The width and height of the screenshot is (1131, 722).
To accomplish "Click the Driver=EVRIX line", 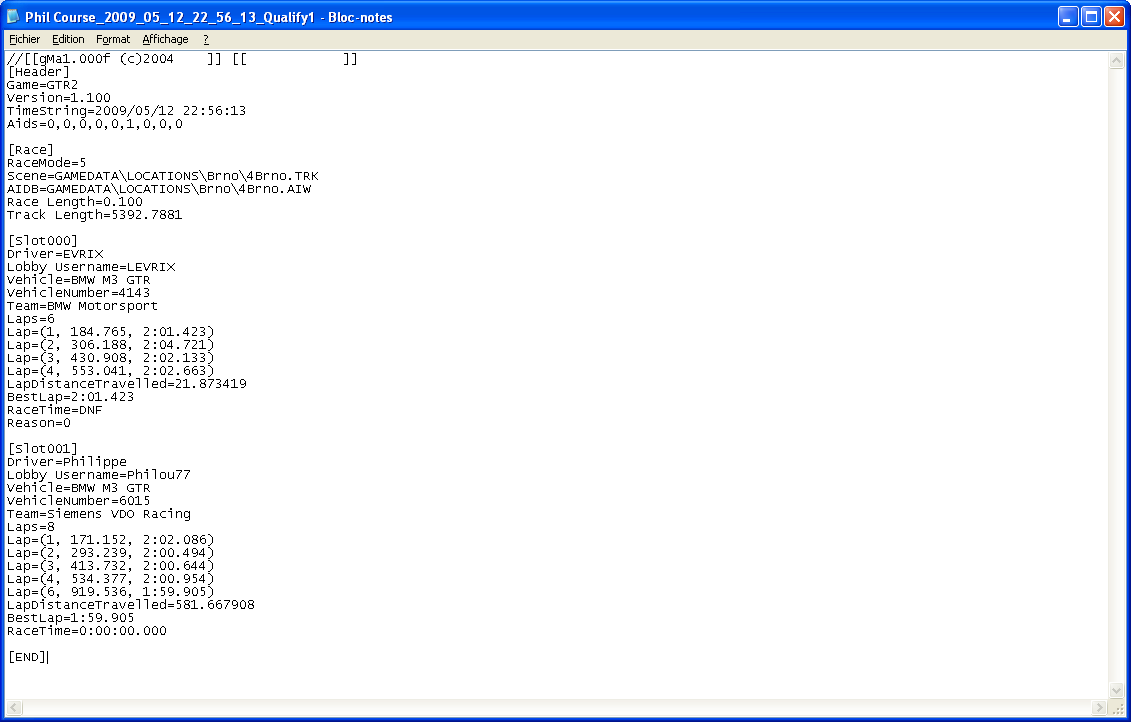I will pos(55,254).
